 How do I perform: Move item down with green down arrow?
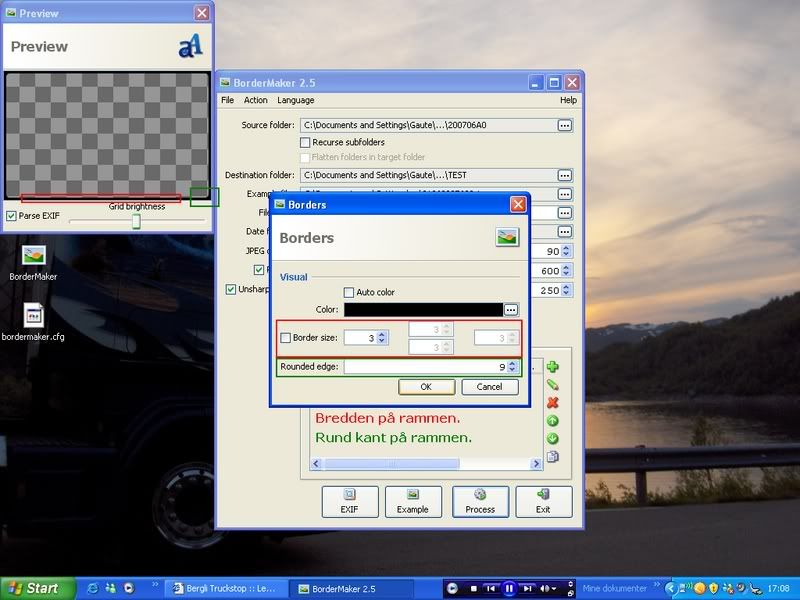pos(553,439)
